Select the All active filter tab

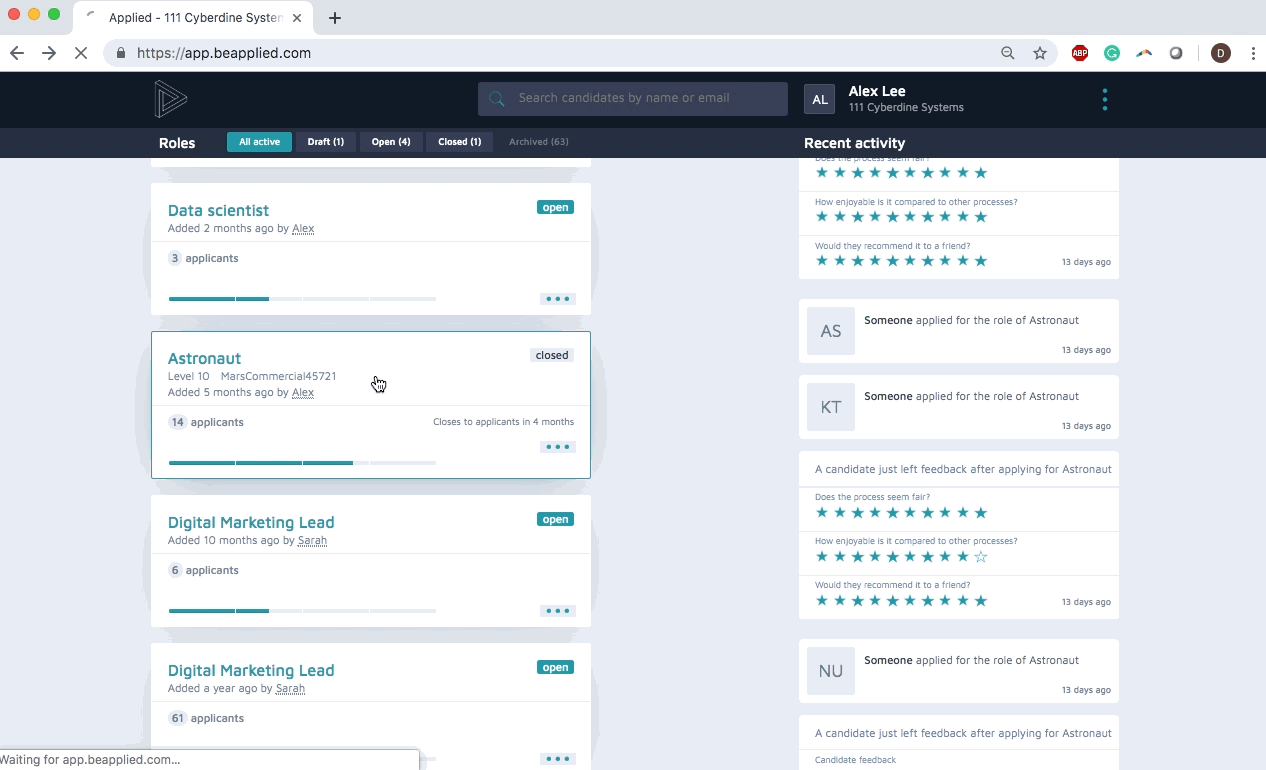pos(259,142)
